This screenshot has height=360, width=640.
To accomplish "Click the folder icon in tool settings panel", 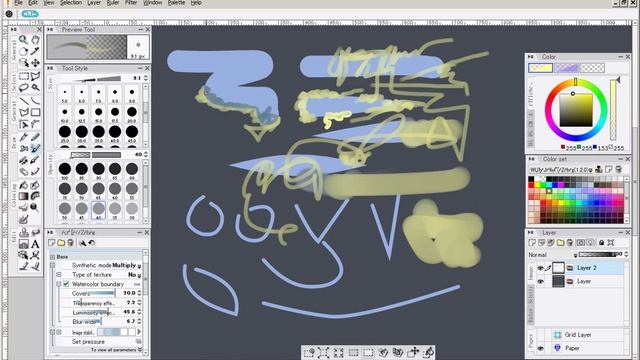I will [x=61, y=243].
